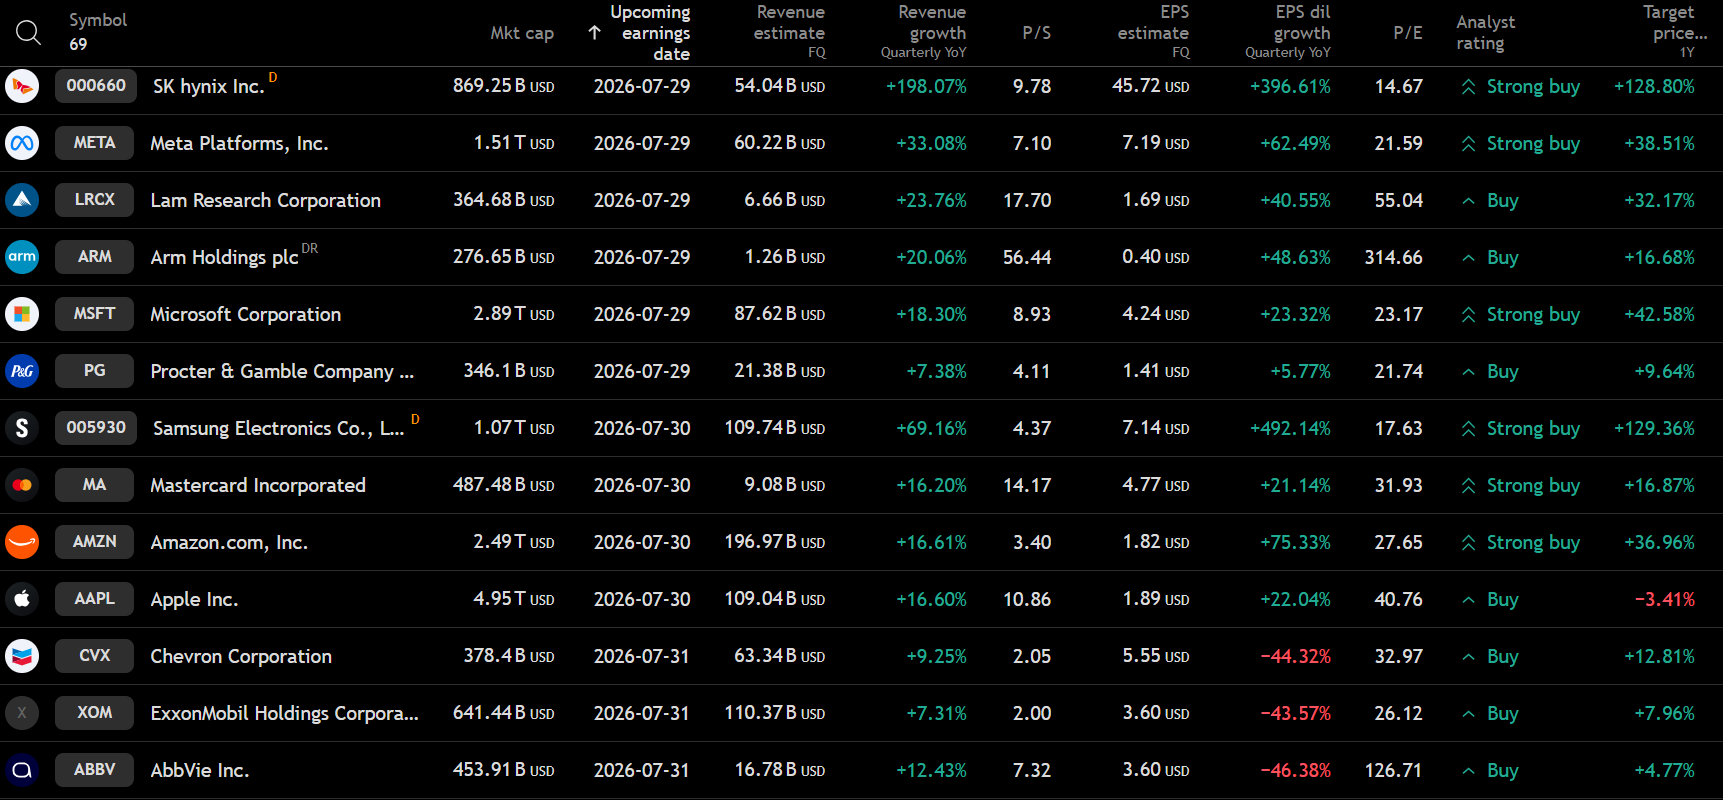Viewport: 1723px width, 800px height.
Task: Click the Arm Holdings logo icon
Action: [22, 257]
